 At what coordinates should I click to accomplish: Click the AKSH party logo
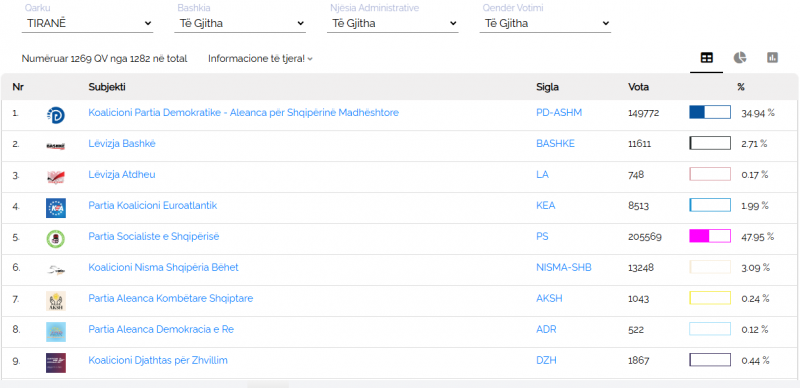click(x=56, y=301)
